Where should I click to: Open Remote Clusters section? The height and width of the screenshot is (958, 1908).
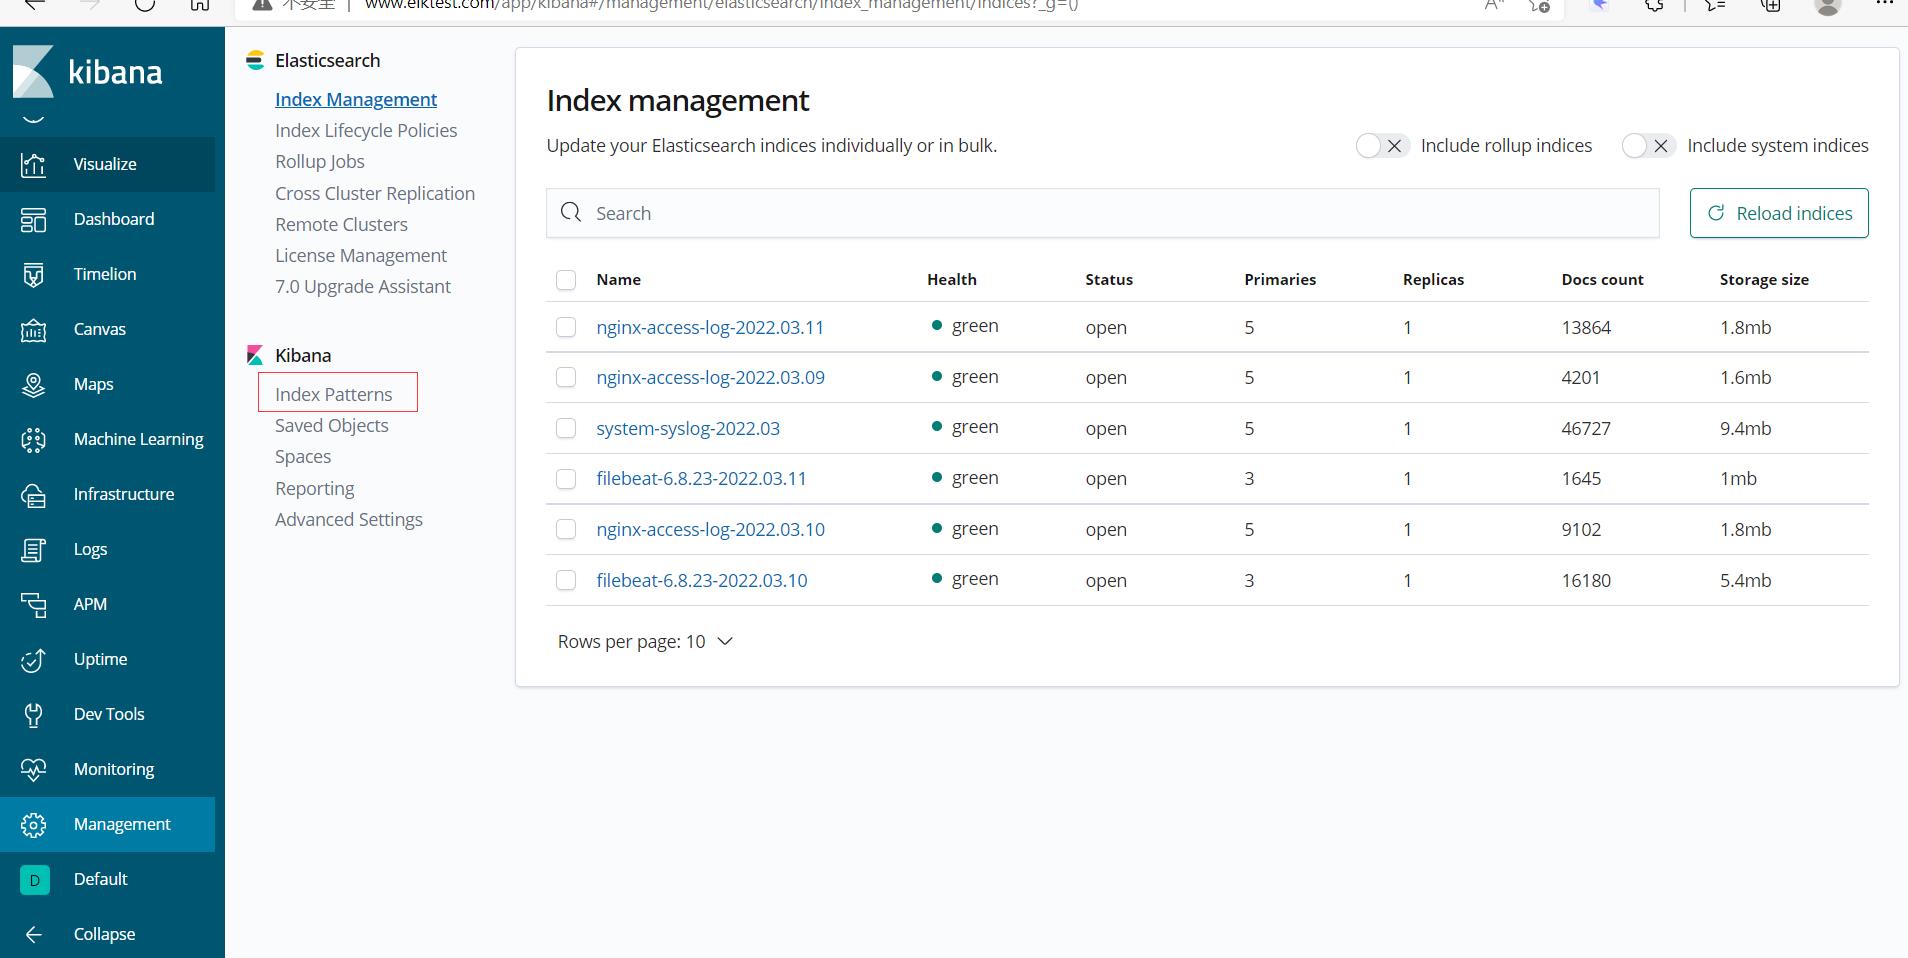(341, 224)
